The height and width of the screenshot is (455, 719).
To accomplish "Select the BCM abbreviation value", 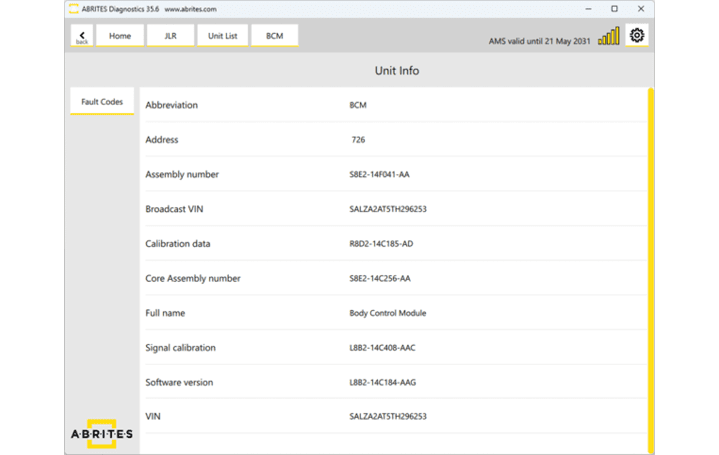I will [358, 105].
